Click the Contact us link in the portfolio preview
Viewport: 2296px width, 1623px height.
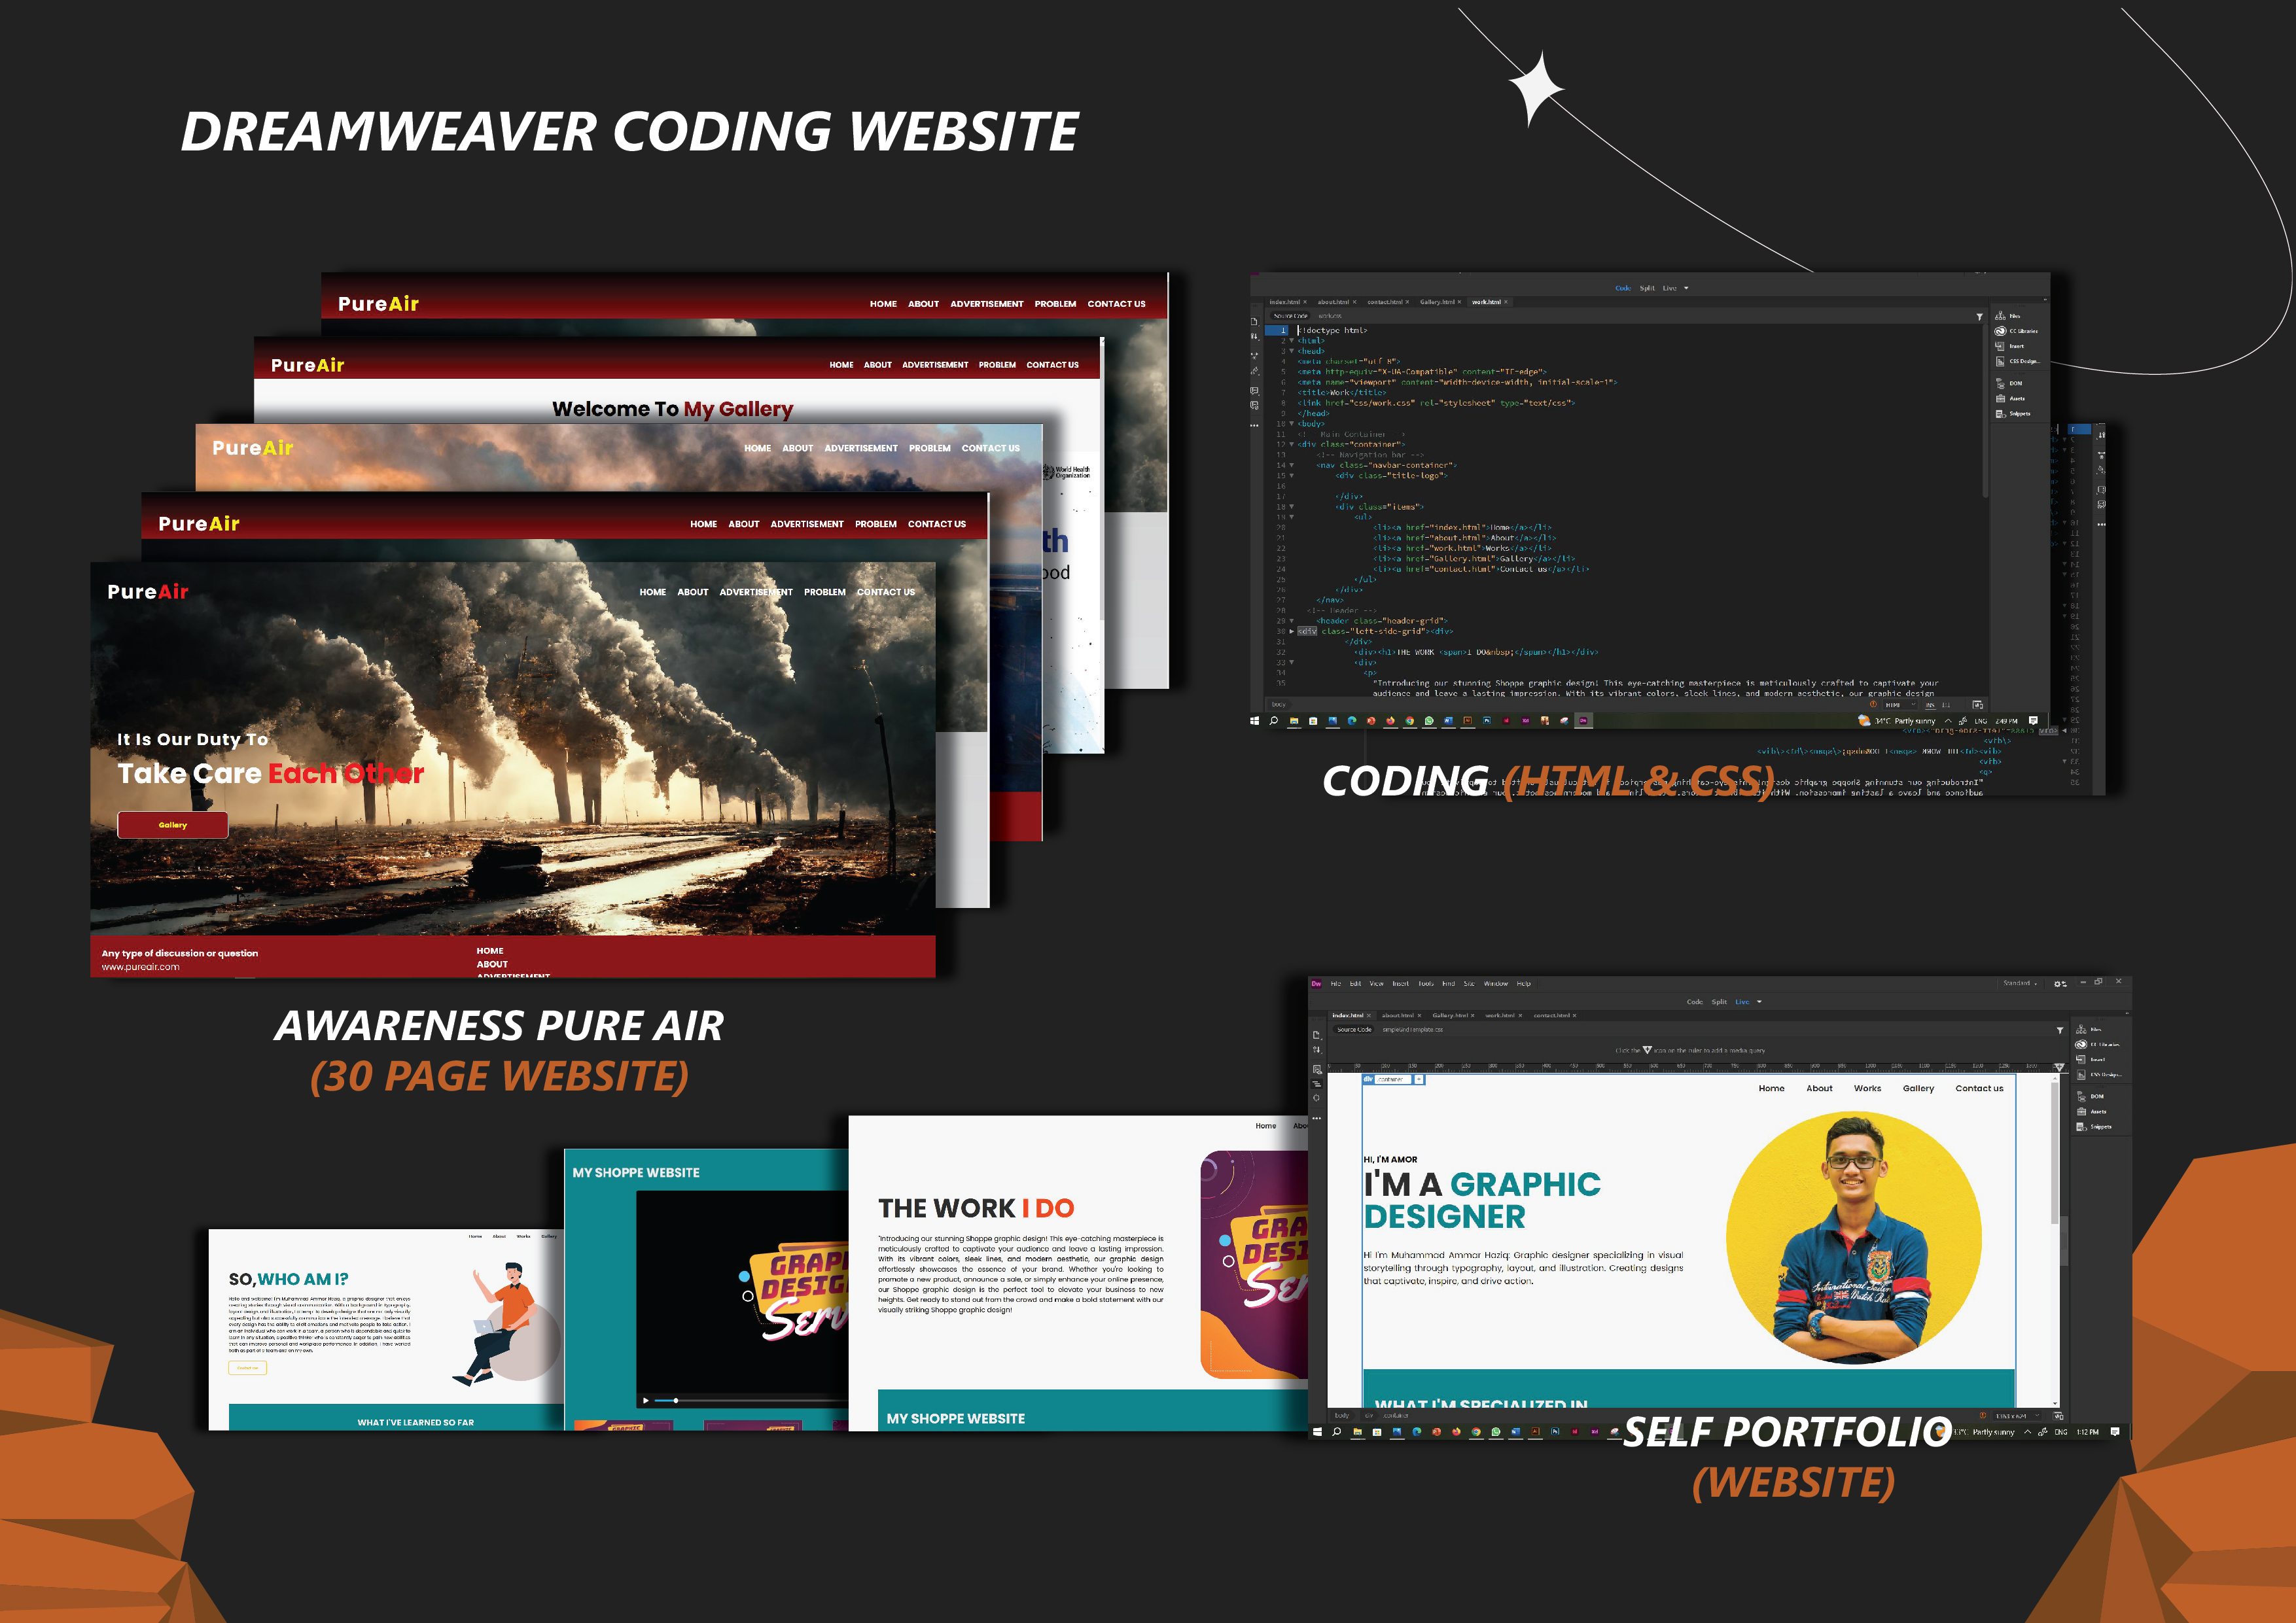[1978, 1088]
